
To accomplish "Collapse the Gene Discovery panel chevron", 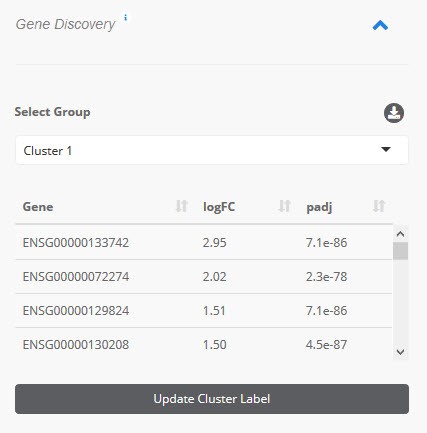I will 380,25.
